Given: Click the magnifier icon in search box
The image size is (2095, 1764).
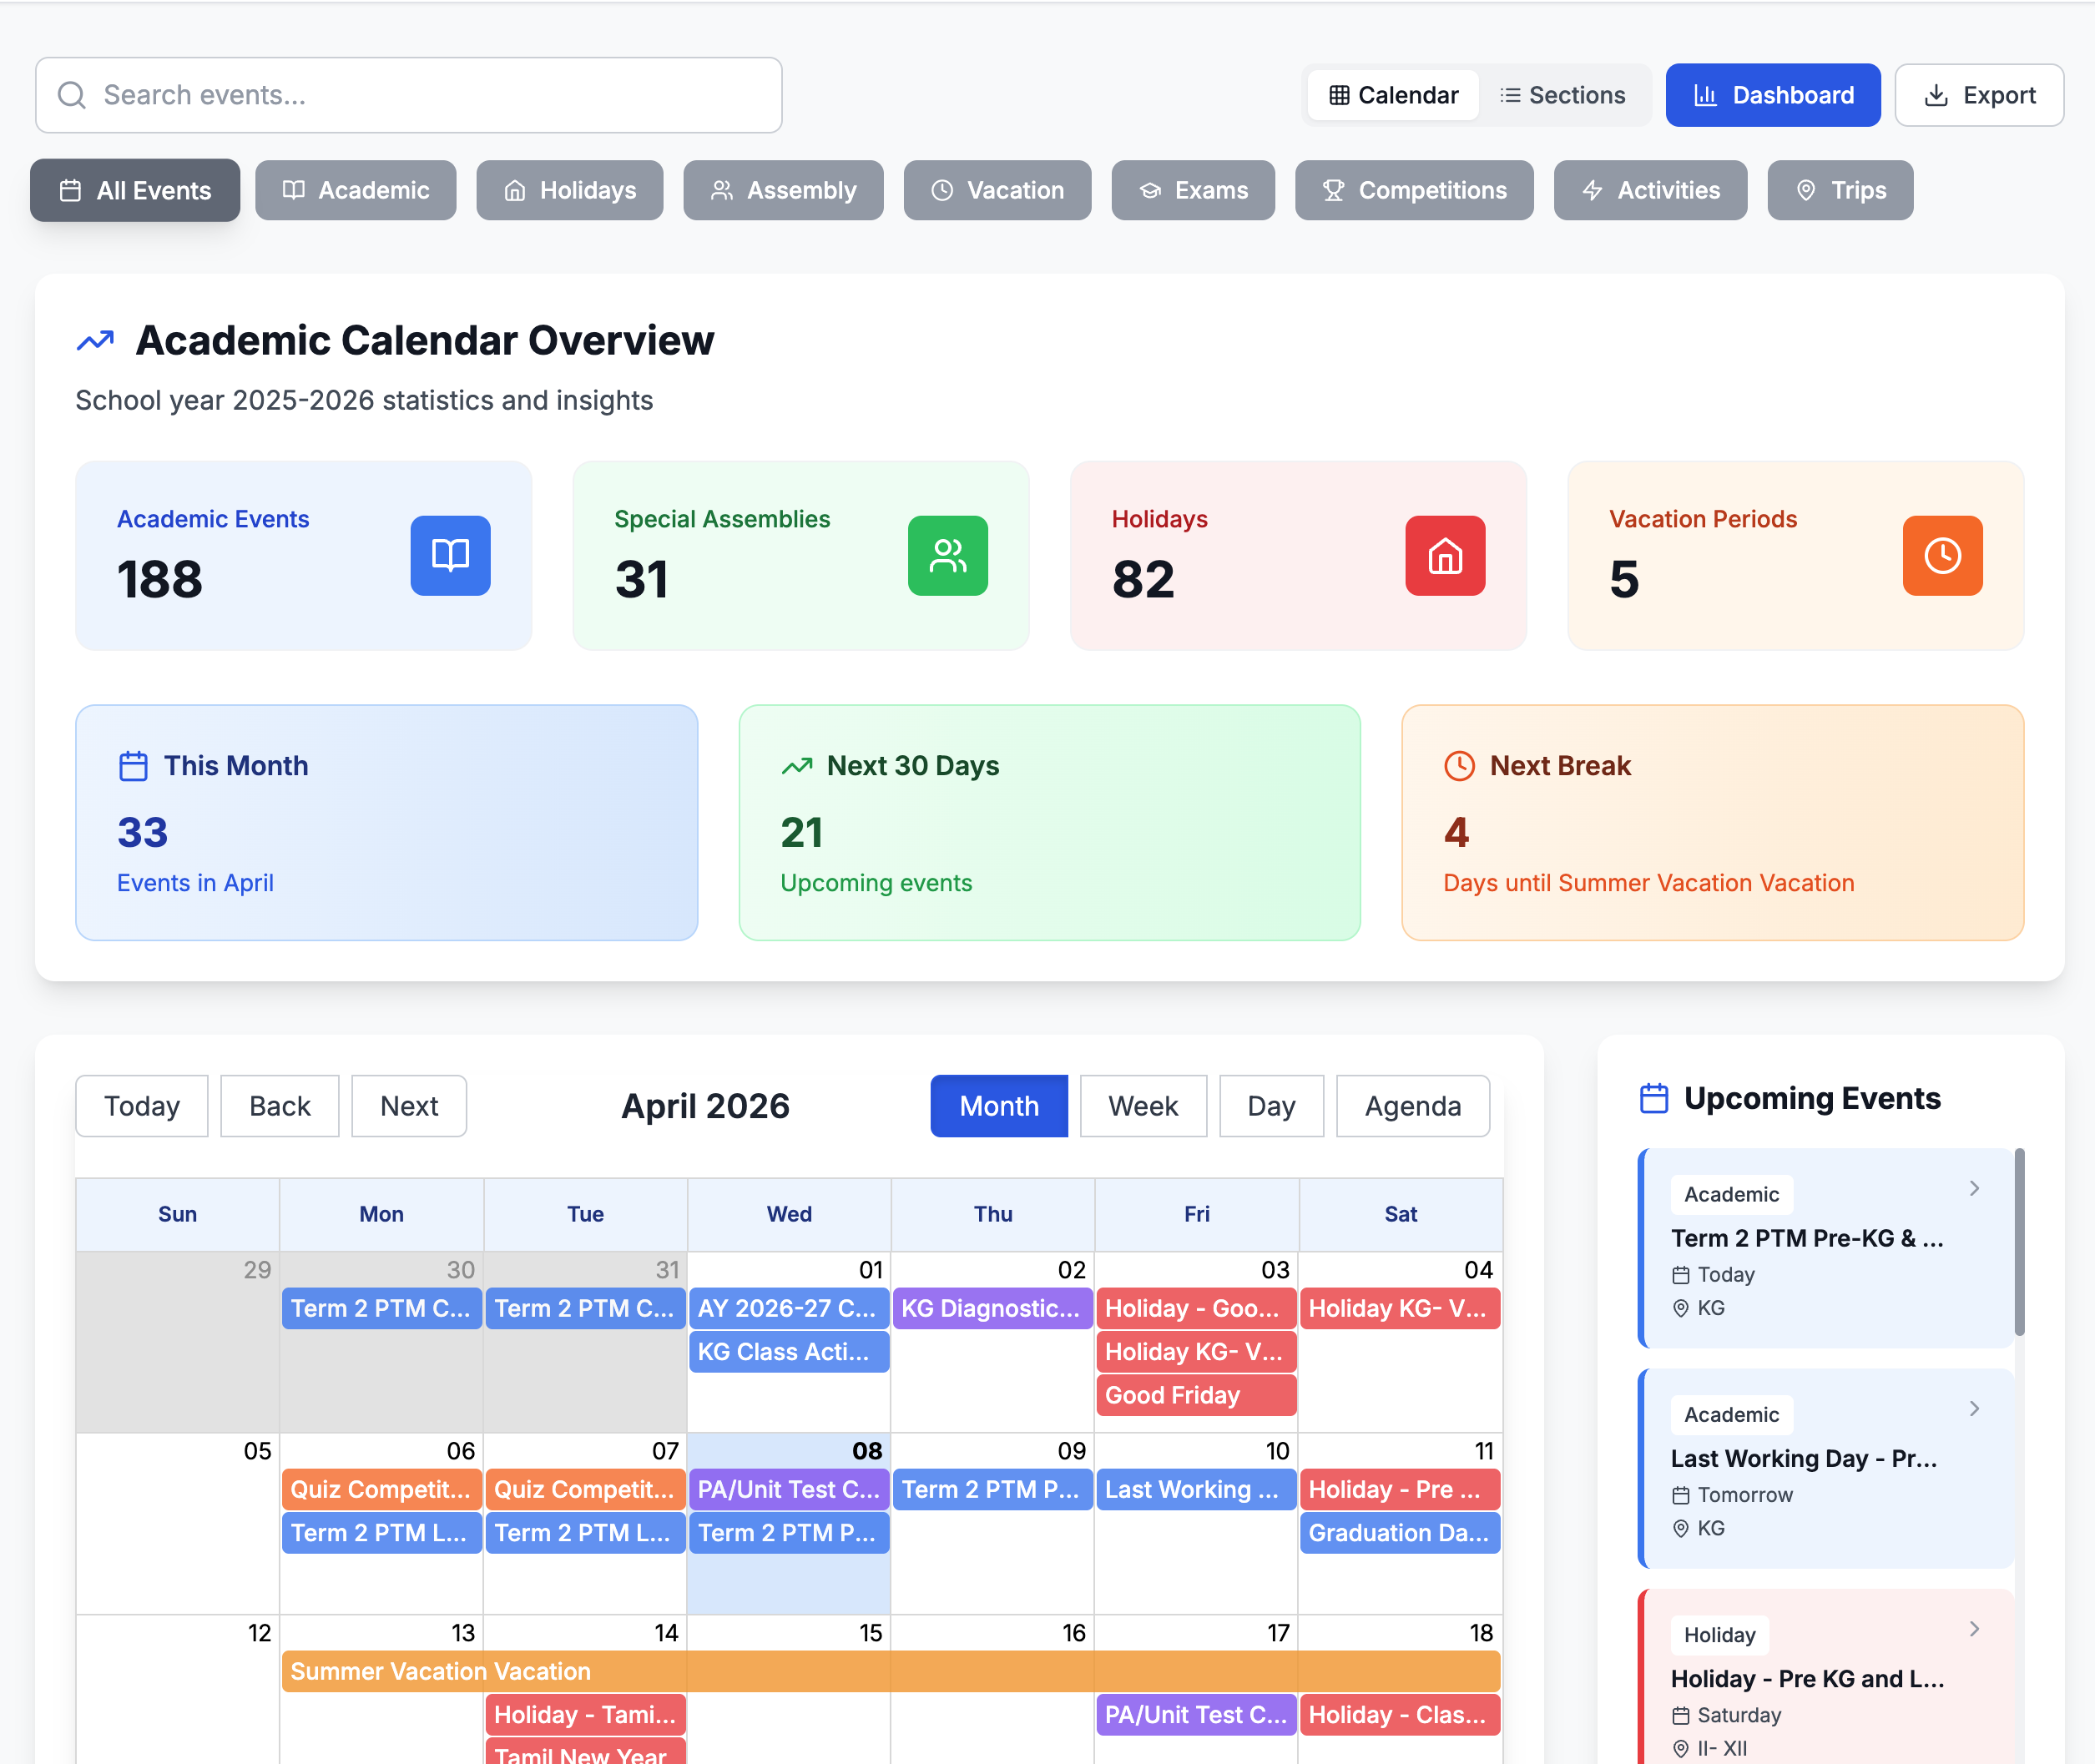Looking at the screenshot, I should click(72, 95).
